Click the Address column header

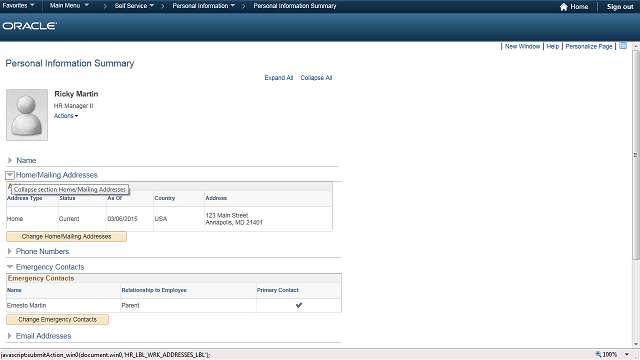pos(216,198)
